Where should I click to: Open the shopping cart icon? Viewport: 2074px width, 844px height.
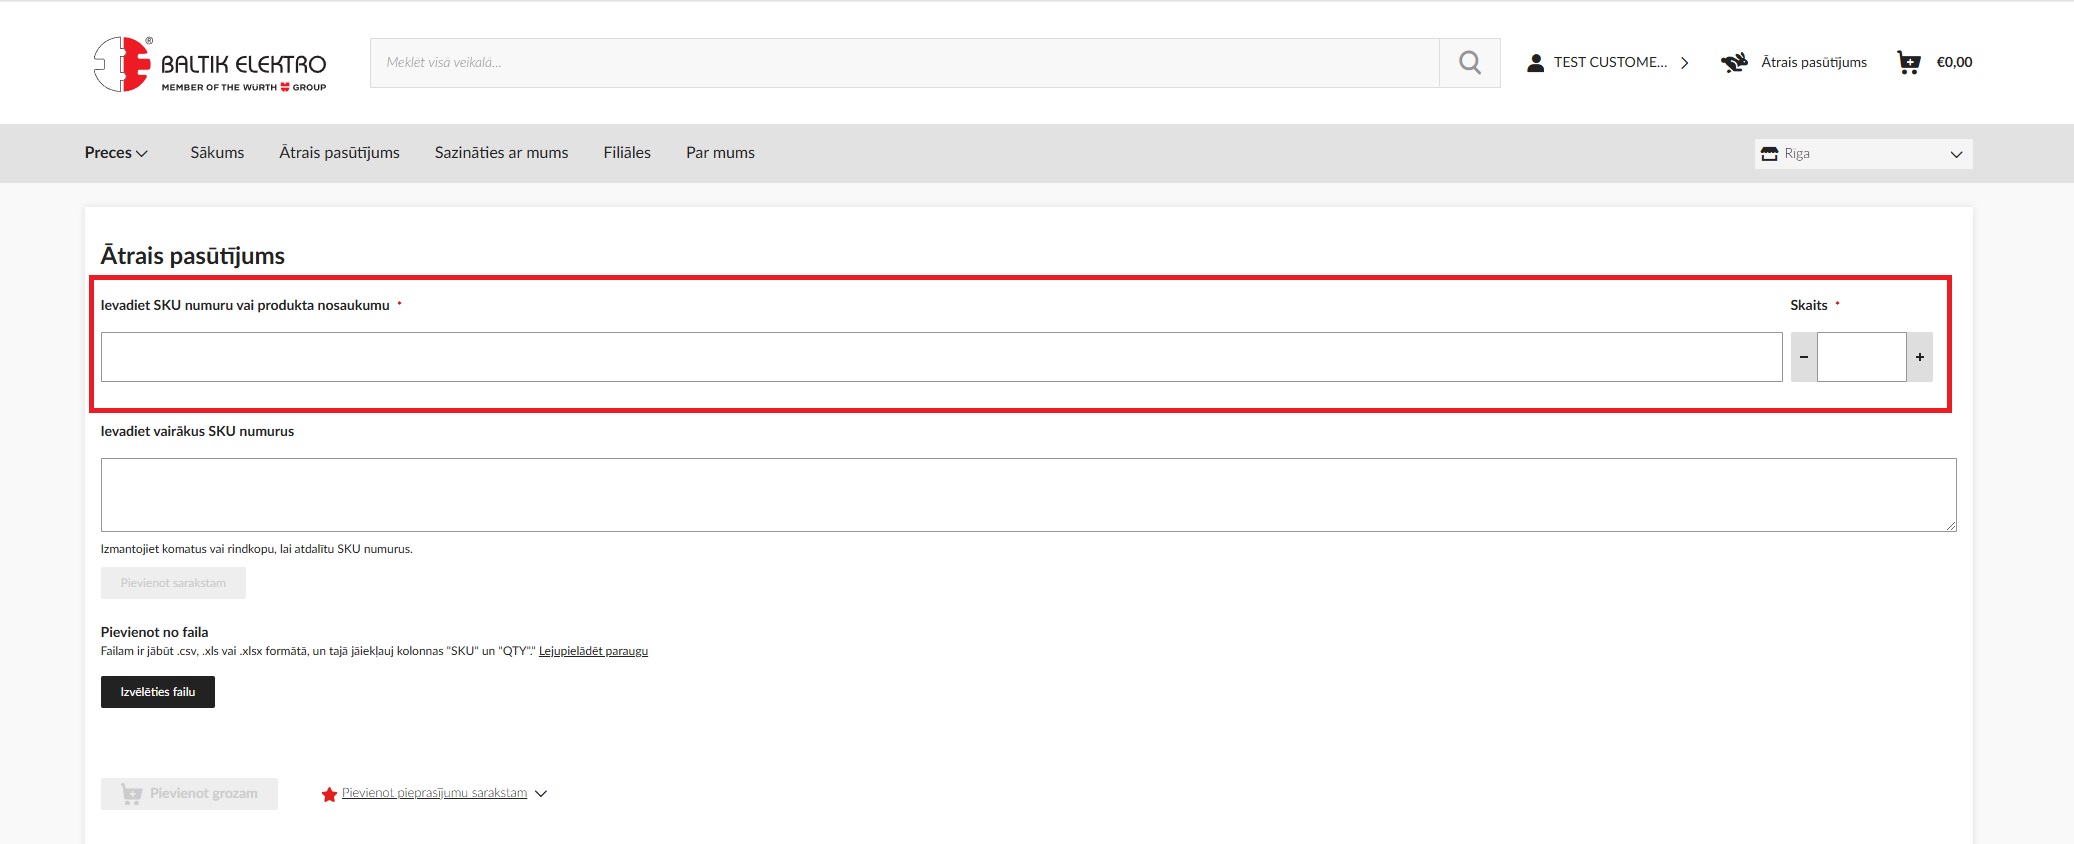[x=1908, y=63]
